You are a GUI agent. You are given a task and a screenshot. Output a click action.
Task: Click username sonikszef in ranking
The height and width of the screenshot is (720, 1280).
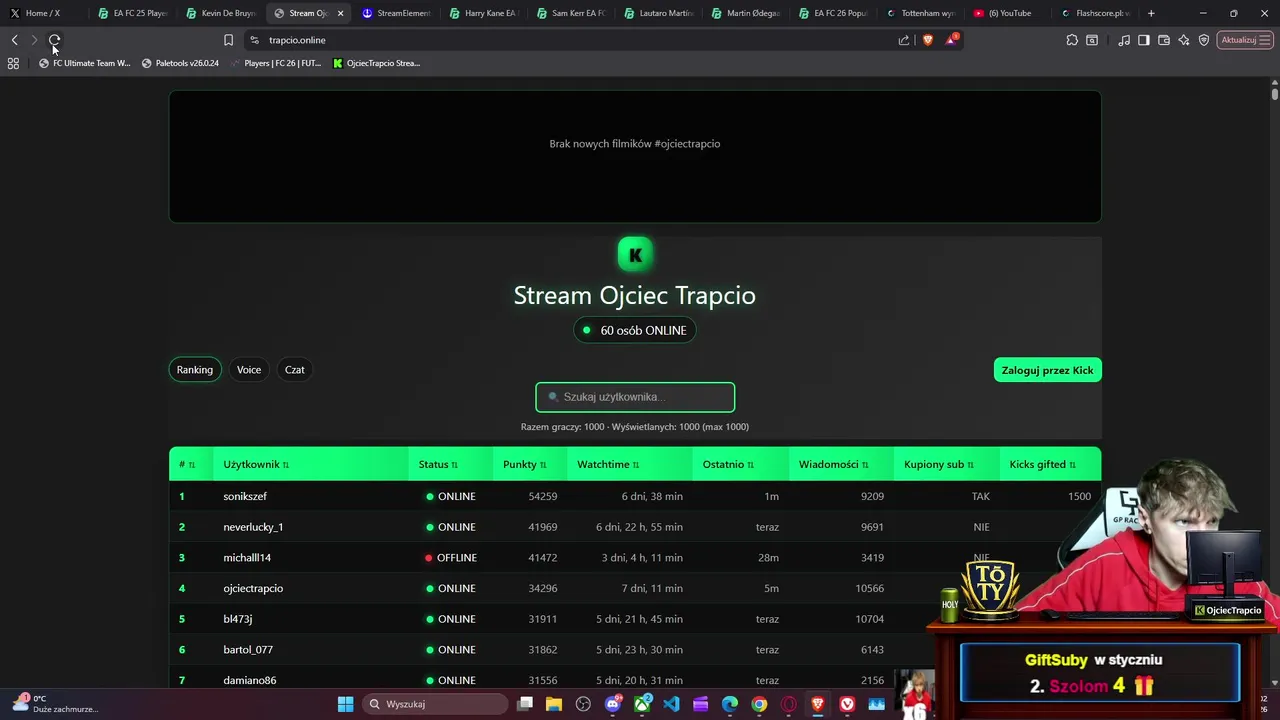[x=245, y=496]
